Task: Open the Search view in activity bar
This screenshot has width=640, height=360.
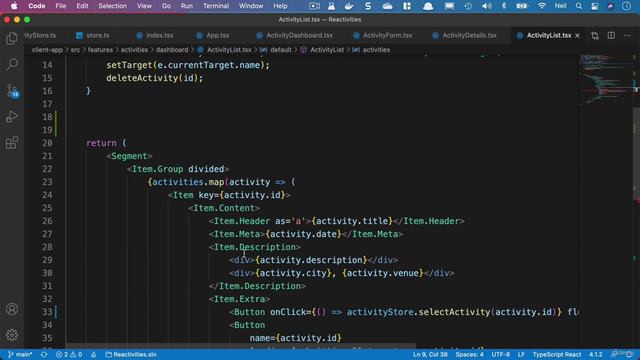Action: (12, 64)
